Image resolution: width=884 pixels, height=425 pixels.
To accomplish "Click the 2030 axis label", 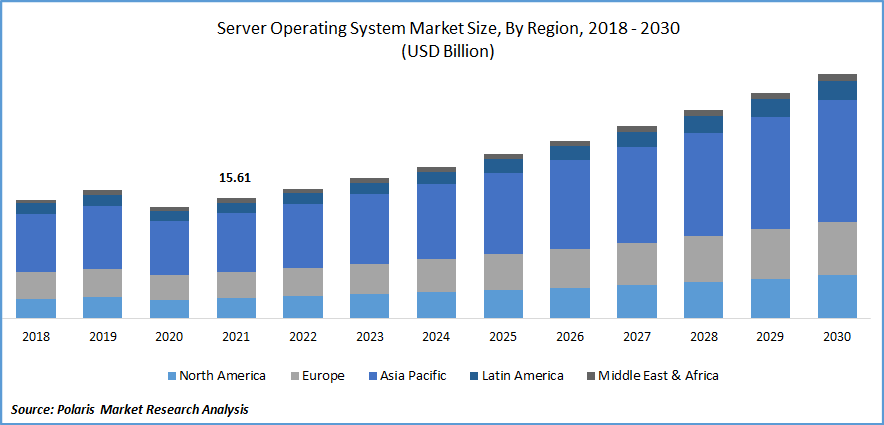I will click(837, 337).
